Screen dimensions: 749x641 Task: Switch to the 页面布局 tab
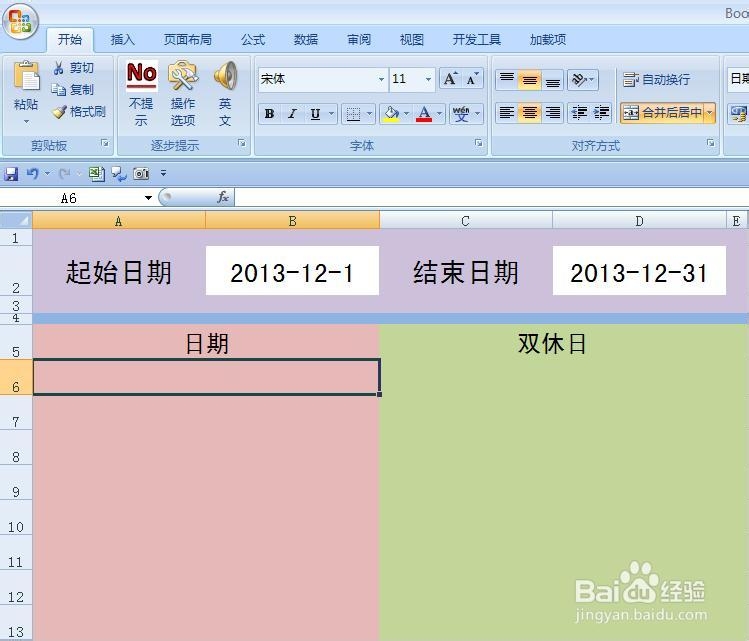click(x=188, y=40)
